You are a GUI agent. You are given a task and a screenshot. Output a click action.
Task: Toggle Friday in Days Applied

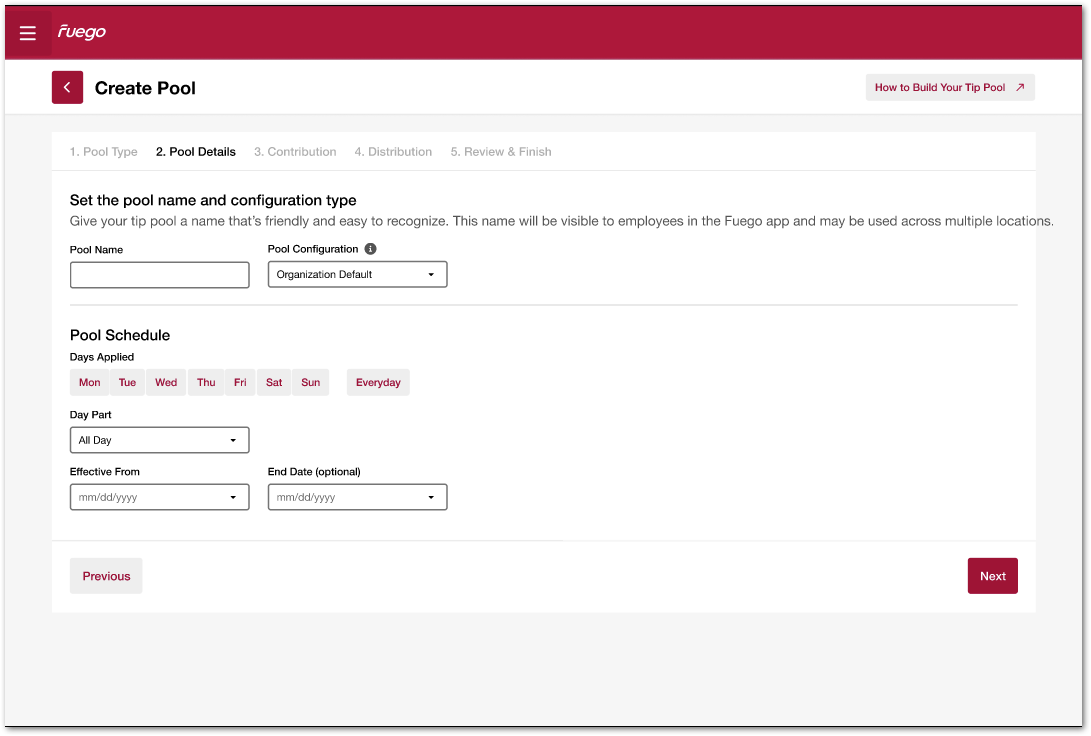tap(240, 382)
